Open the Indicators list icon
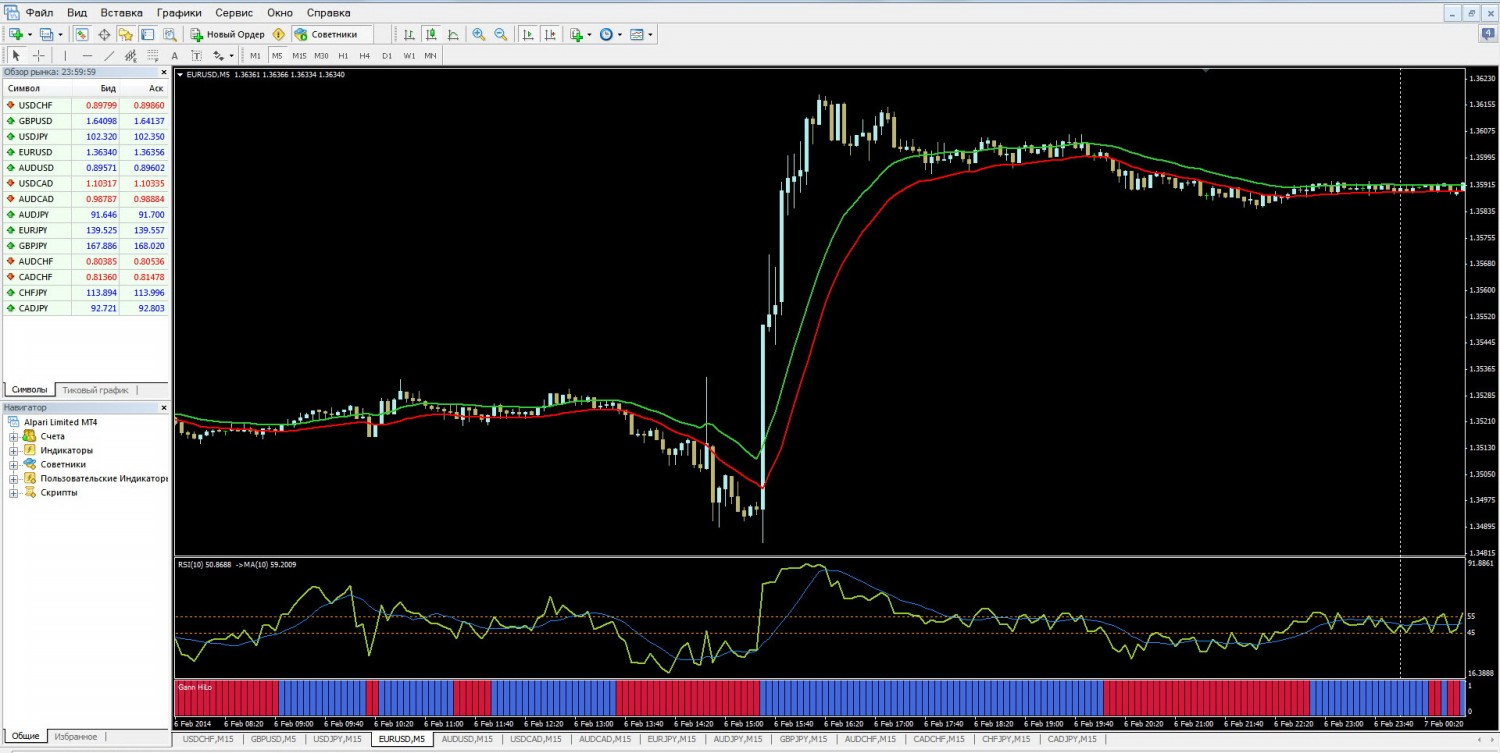Viewport: 1500px width, 753px height. click(x=576, y=34)
